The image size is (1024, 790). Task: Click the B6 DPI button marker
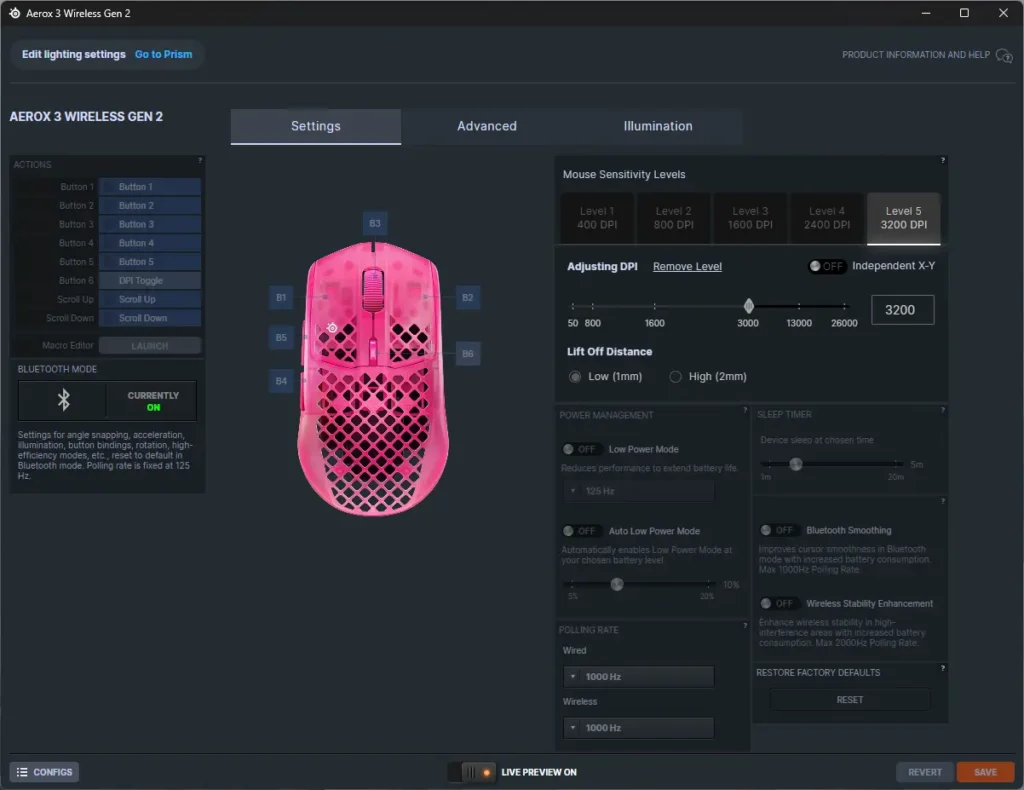coord(467,353)
